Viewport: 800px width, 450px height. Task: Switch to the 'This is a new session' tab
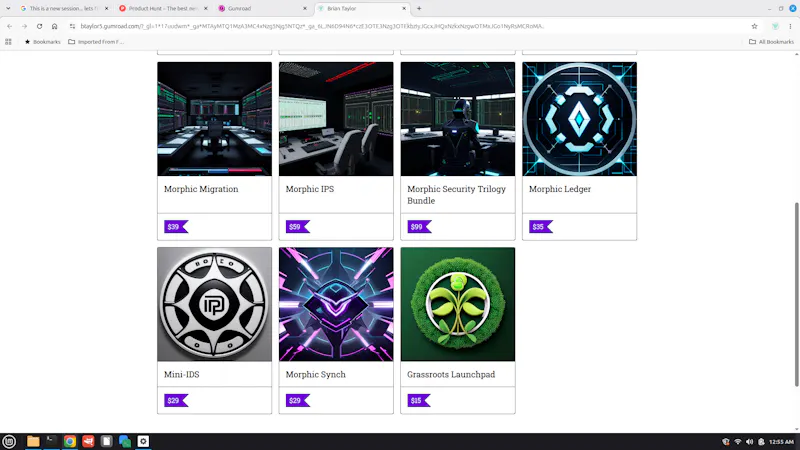tap(62, 8)
